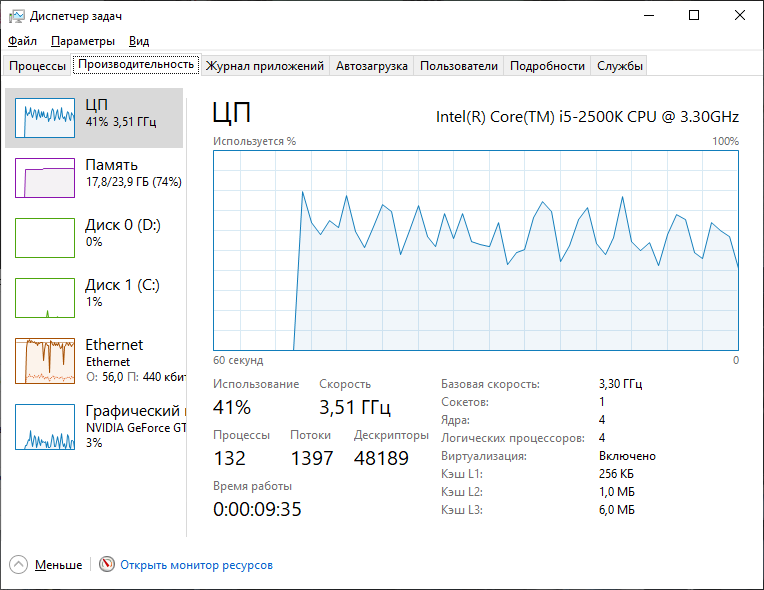The image size is (764, 590).
Task: Click the main CPU usage graph
Action: point(476,250)
